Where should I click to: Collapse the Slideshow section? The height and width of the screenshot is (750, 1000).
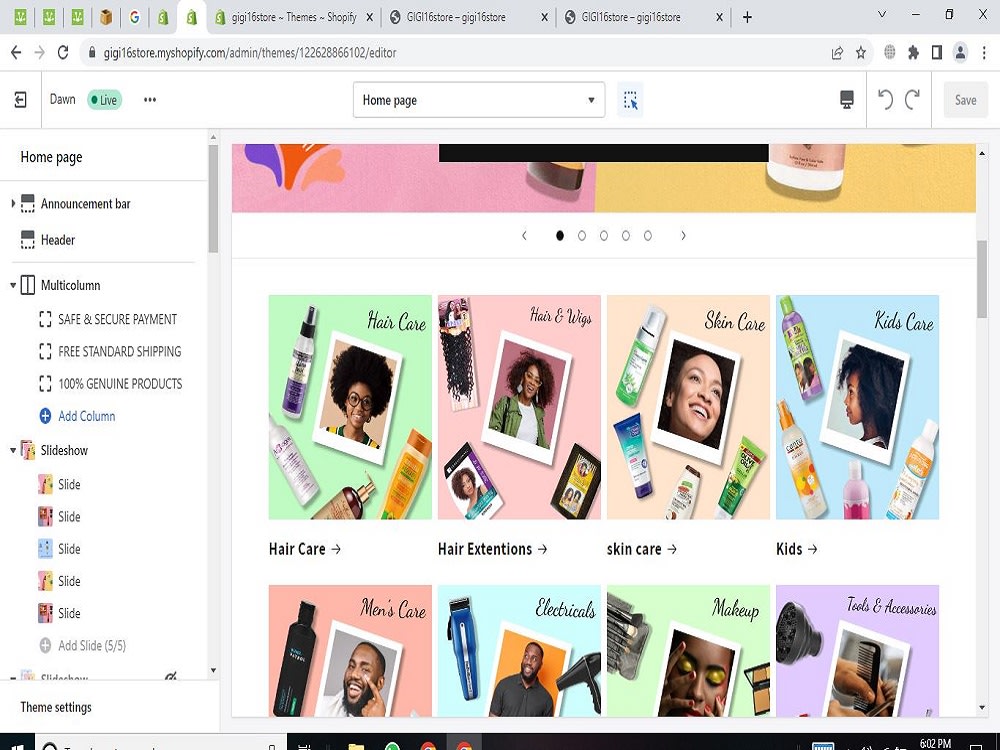click(13, 450)
